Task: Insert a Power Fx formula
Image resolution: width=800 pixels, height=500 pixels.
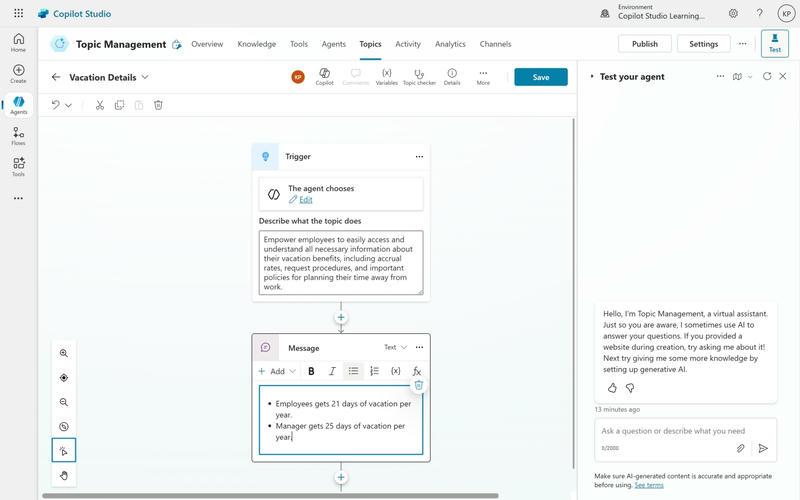Action: coord(417,371)
